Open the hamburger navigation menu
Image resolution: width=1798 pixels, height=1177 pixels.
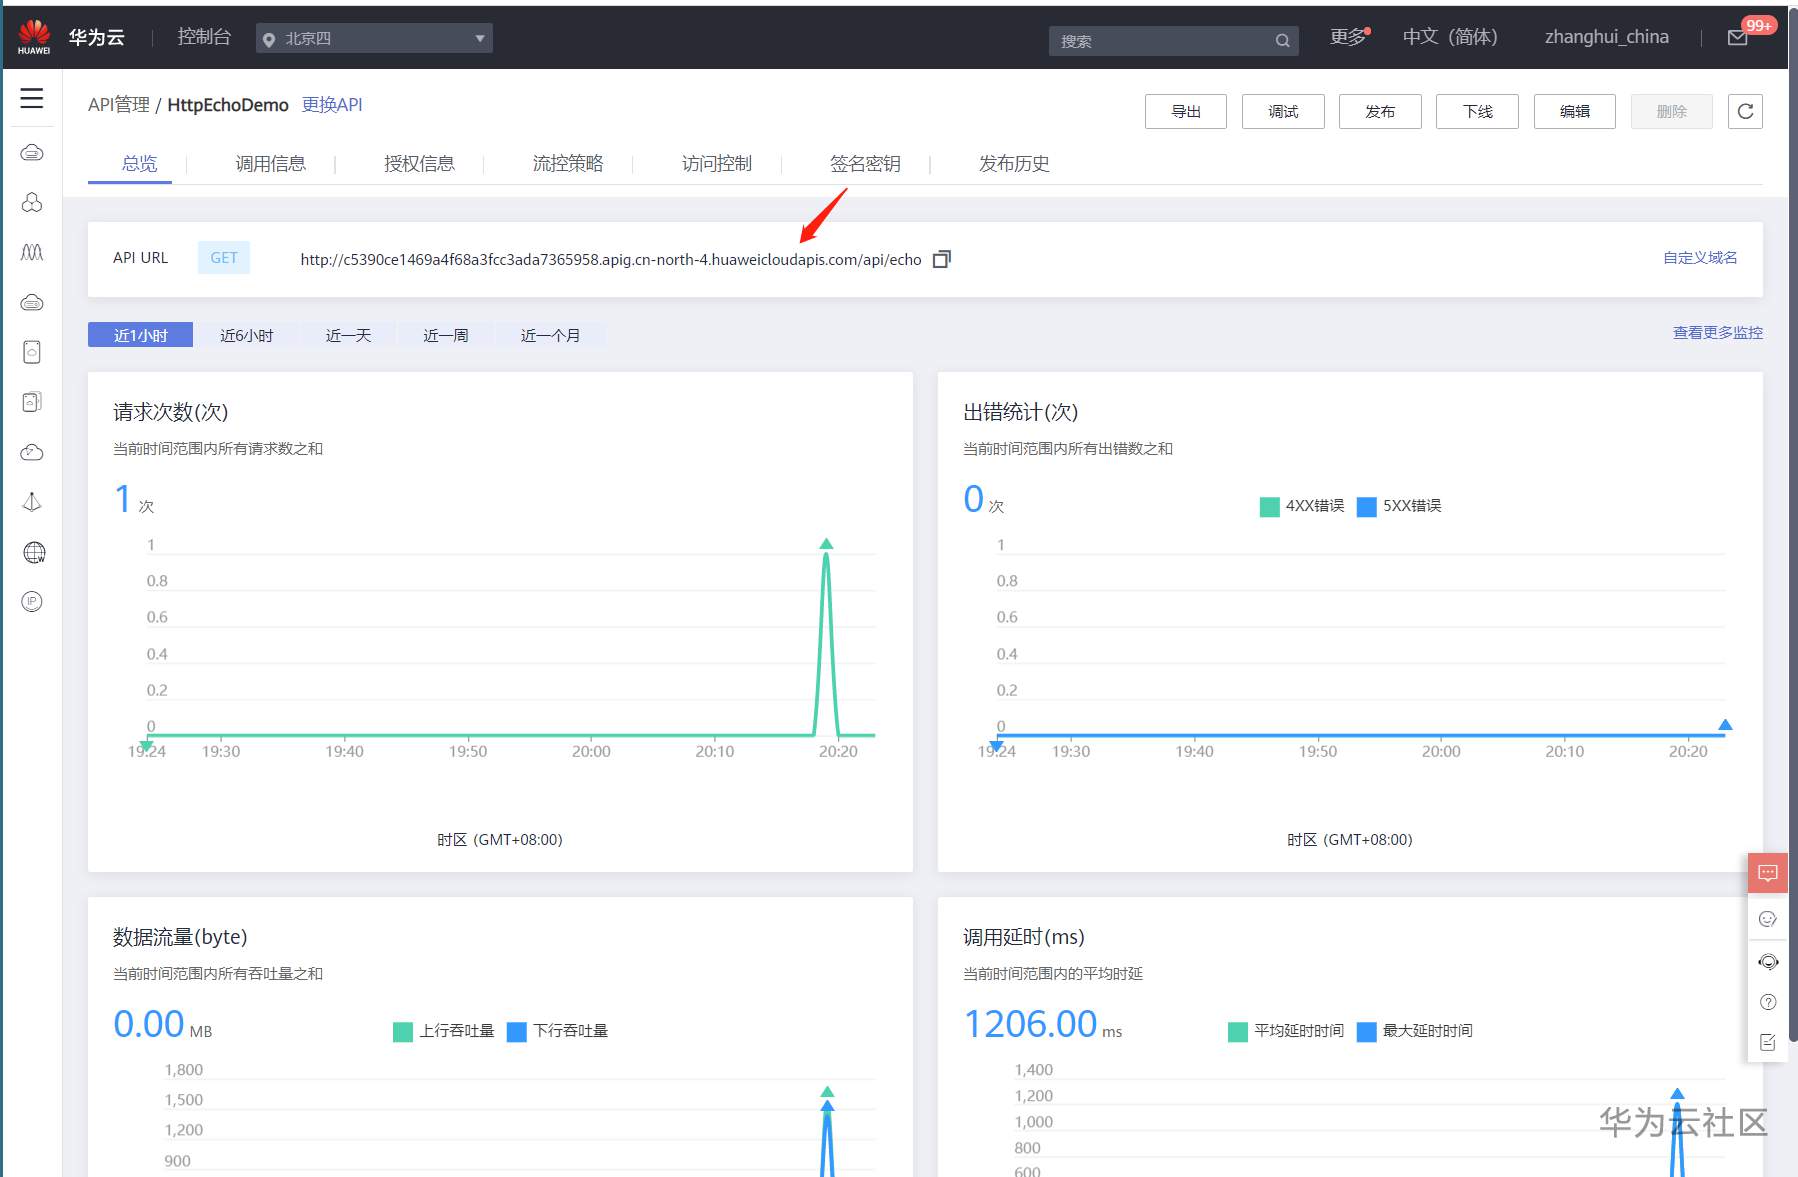pyautogui.click(x=32, y=98)
